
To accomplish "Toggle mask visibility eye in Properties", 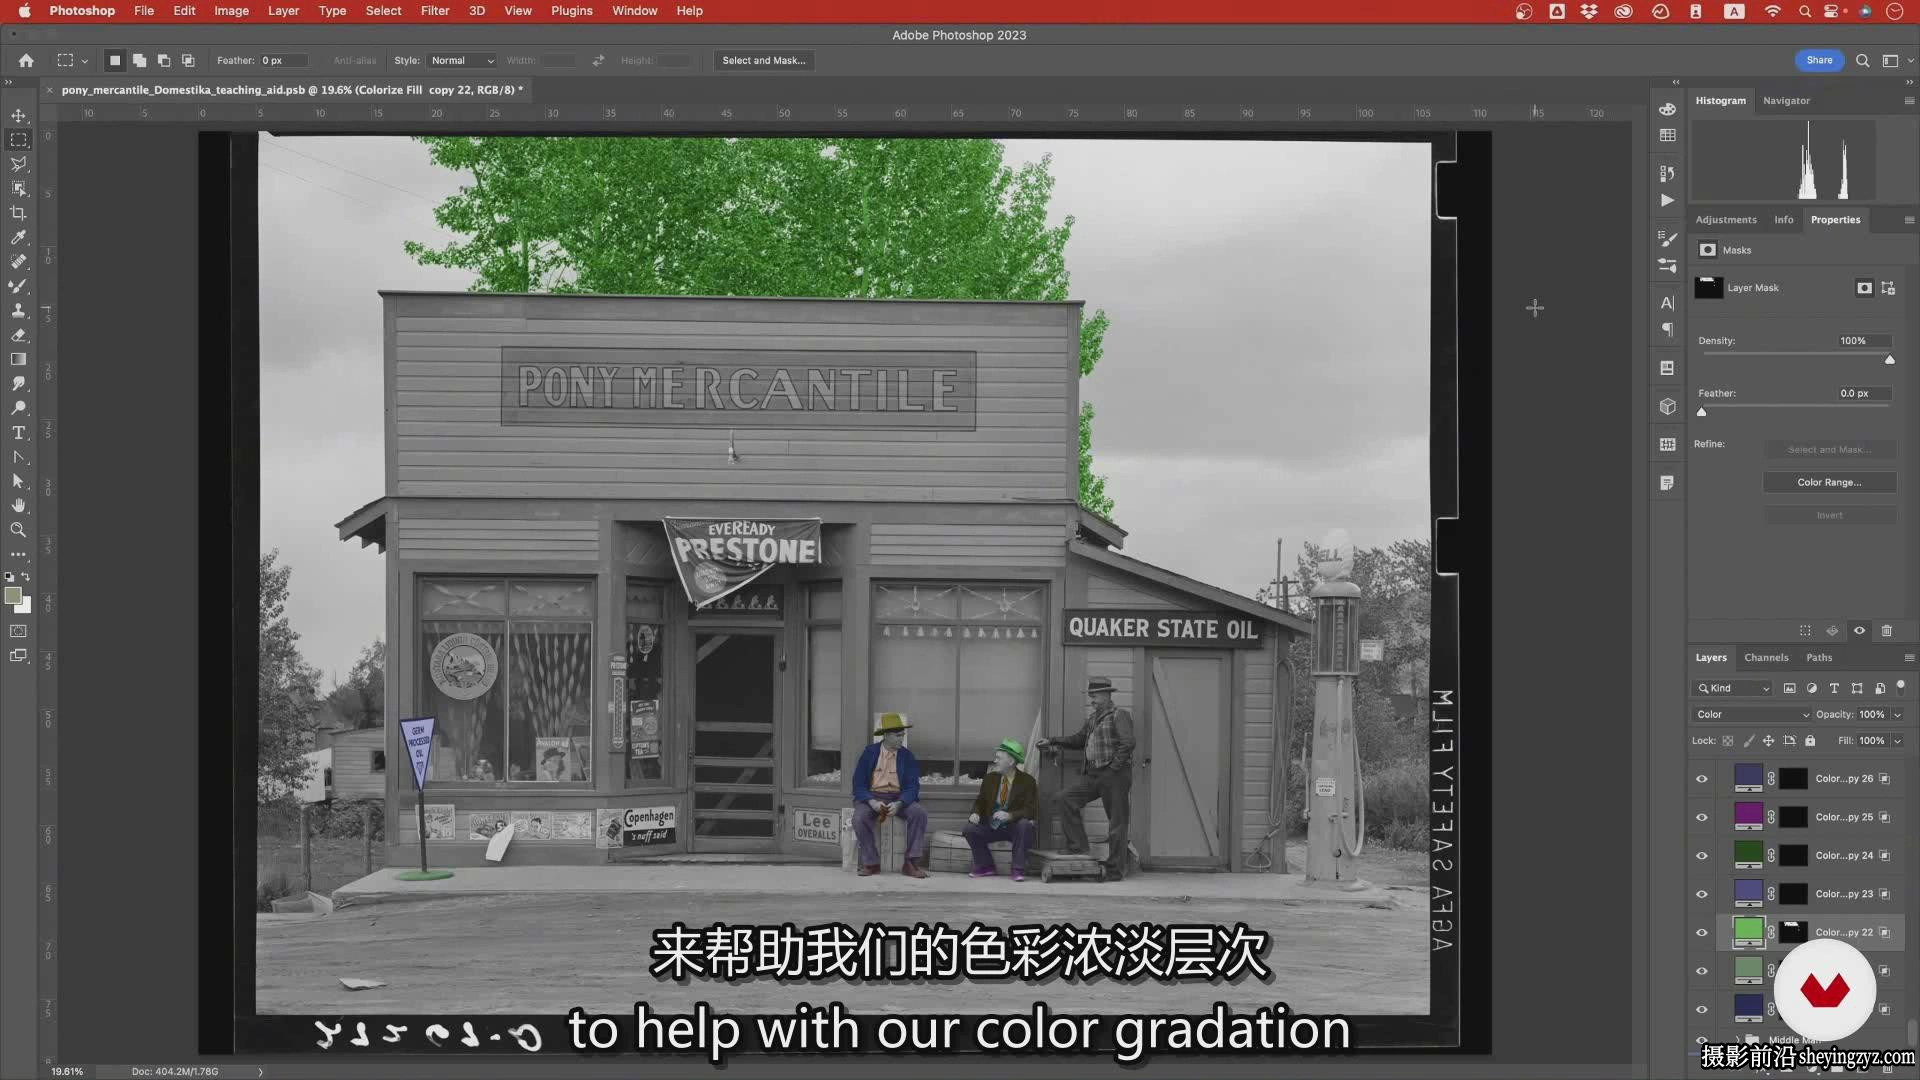I will 1859,631.
